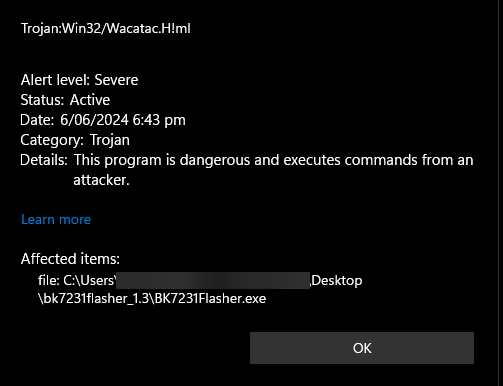Click the 6/06/2024 6:43 pm timestamp

(123, 120)
